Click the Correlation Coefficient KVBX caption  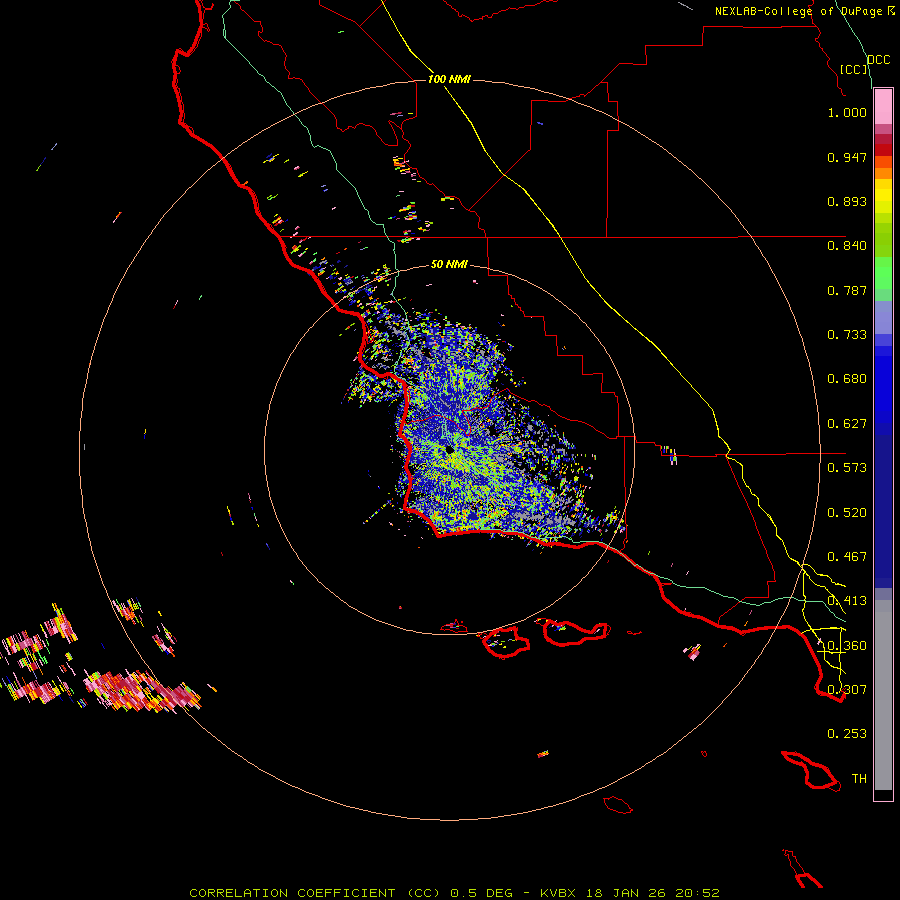pos(455,893)
